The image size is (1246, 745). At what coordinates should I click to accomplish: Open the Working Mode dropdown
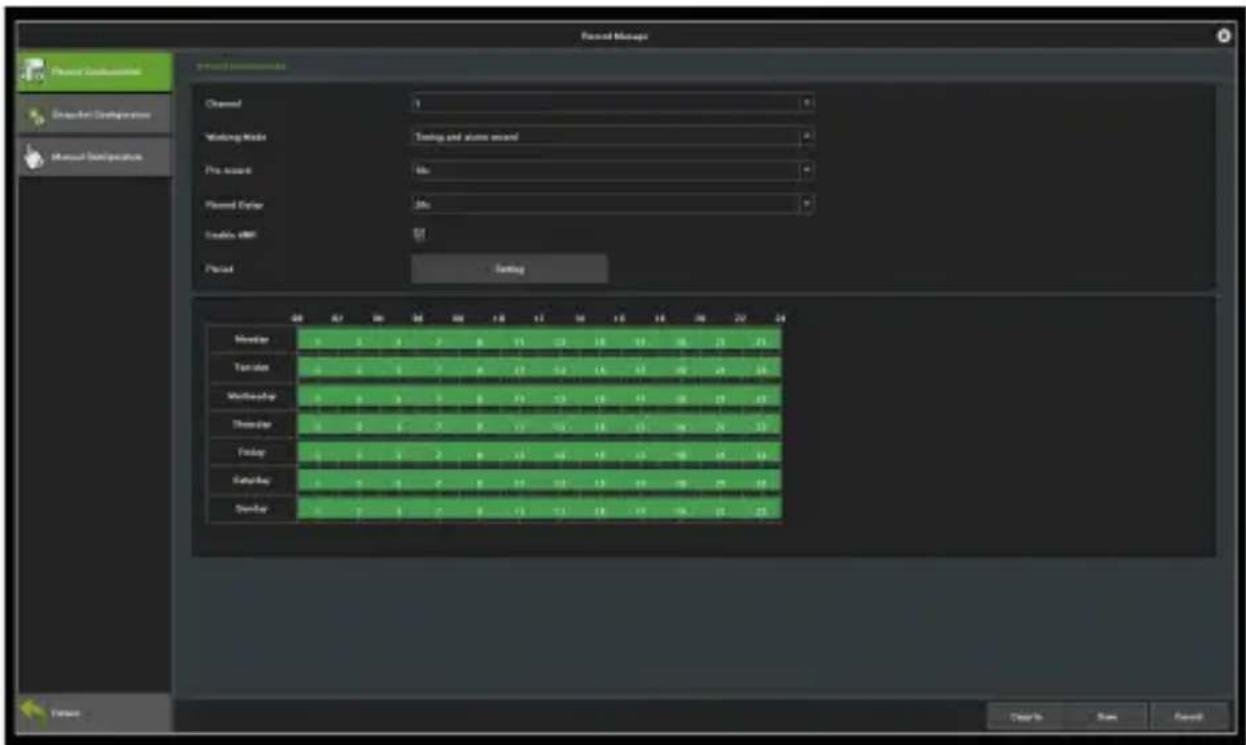pyautogui.click(x=612, y=136)
